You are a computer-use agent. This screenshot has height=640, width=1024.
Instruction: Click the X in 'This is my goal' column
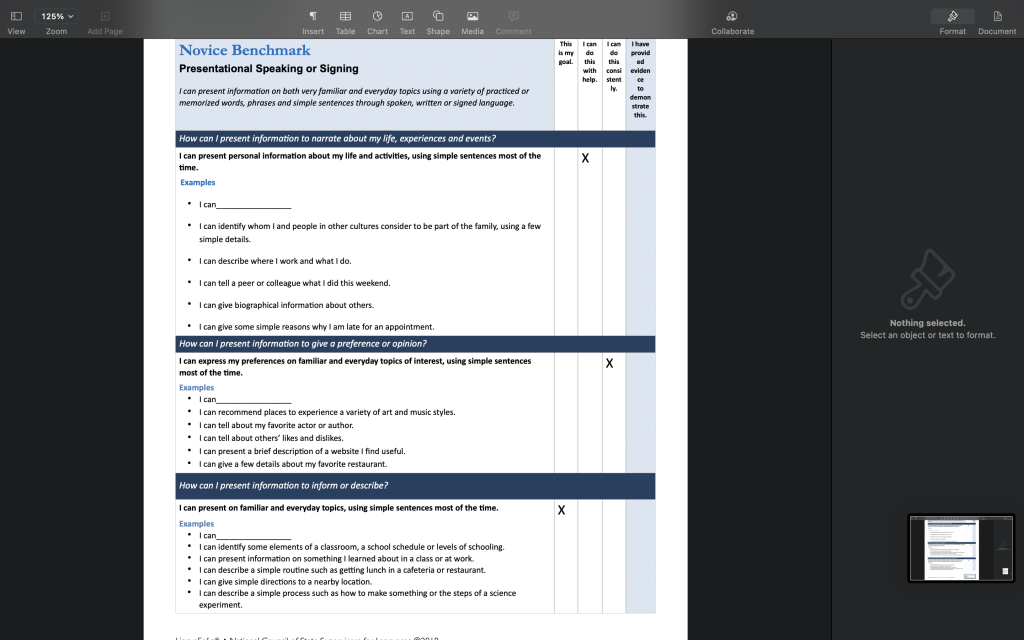[x=561, y=511]
